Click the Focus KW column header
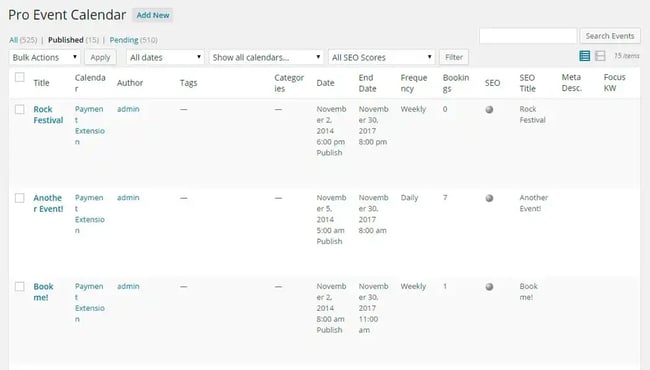The height and width of the screenshot is (370, 650). pos(614,82)
